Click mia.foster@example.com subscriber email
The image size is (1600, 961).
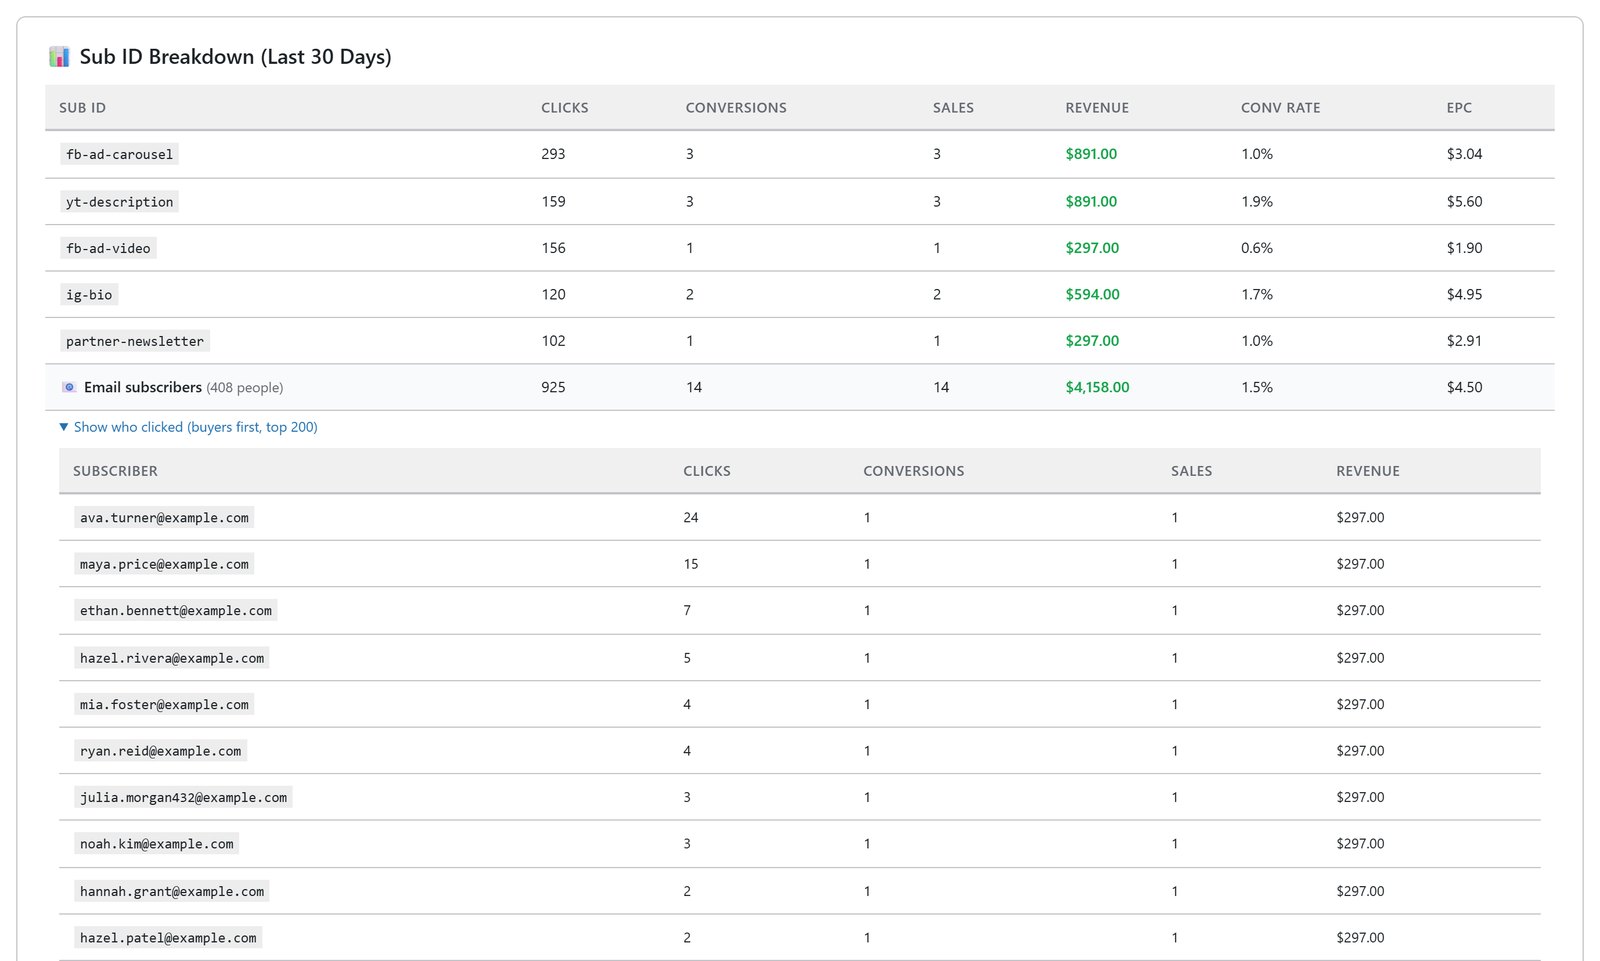point(164,705)
